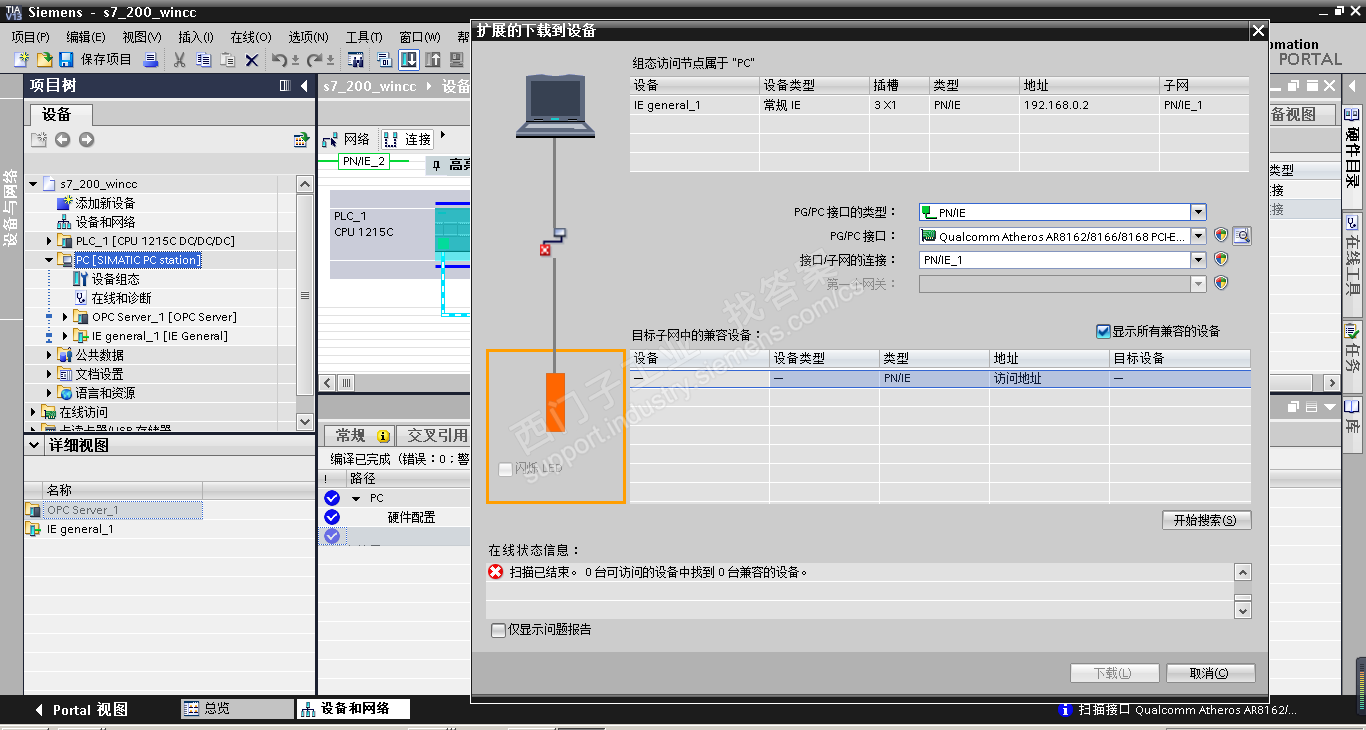Switch to the 常规 info tab
This screenshot has width=1366, height=730.
click(358, 436)
